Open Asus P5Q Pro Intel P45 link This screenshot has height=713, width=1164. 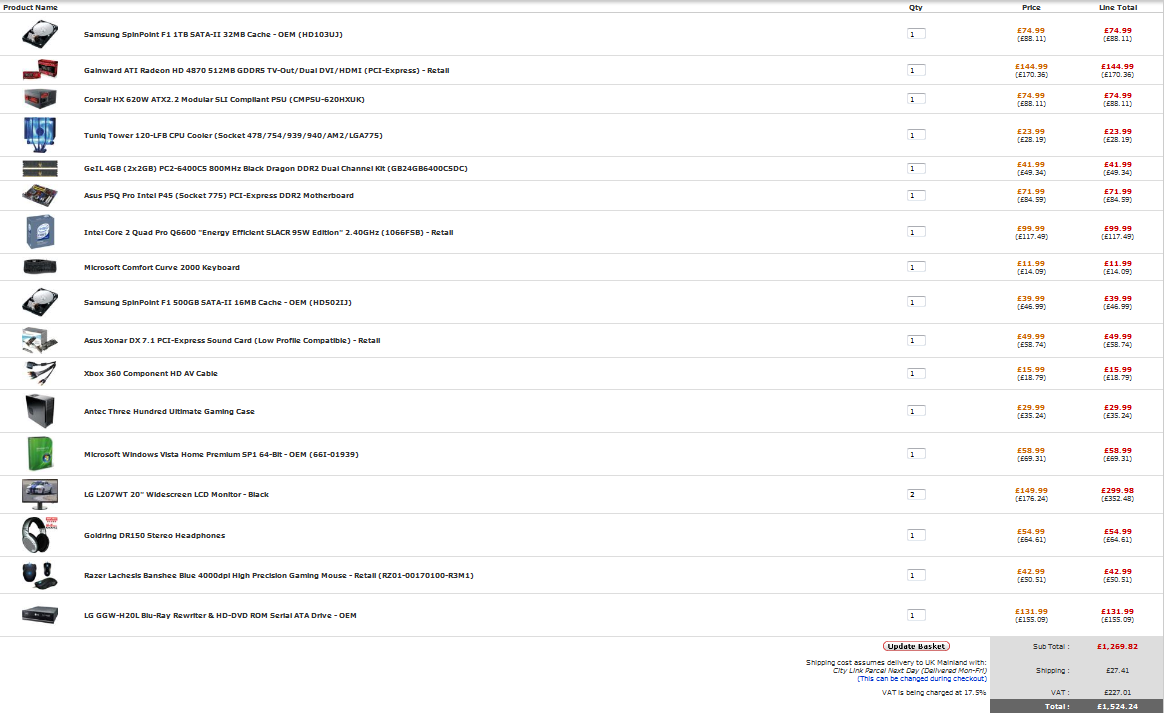(x=219, y=196)
